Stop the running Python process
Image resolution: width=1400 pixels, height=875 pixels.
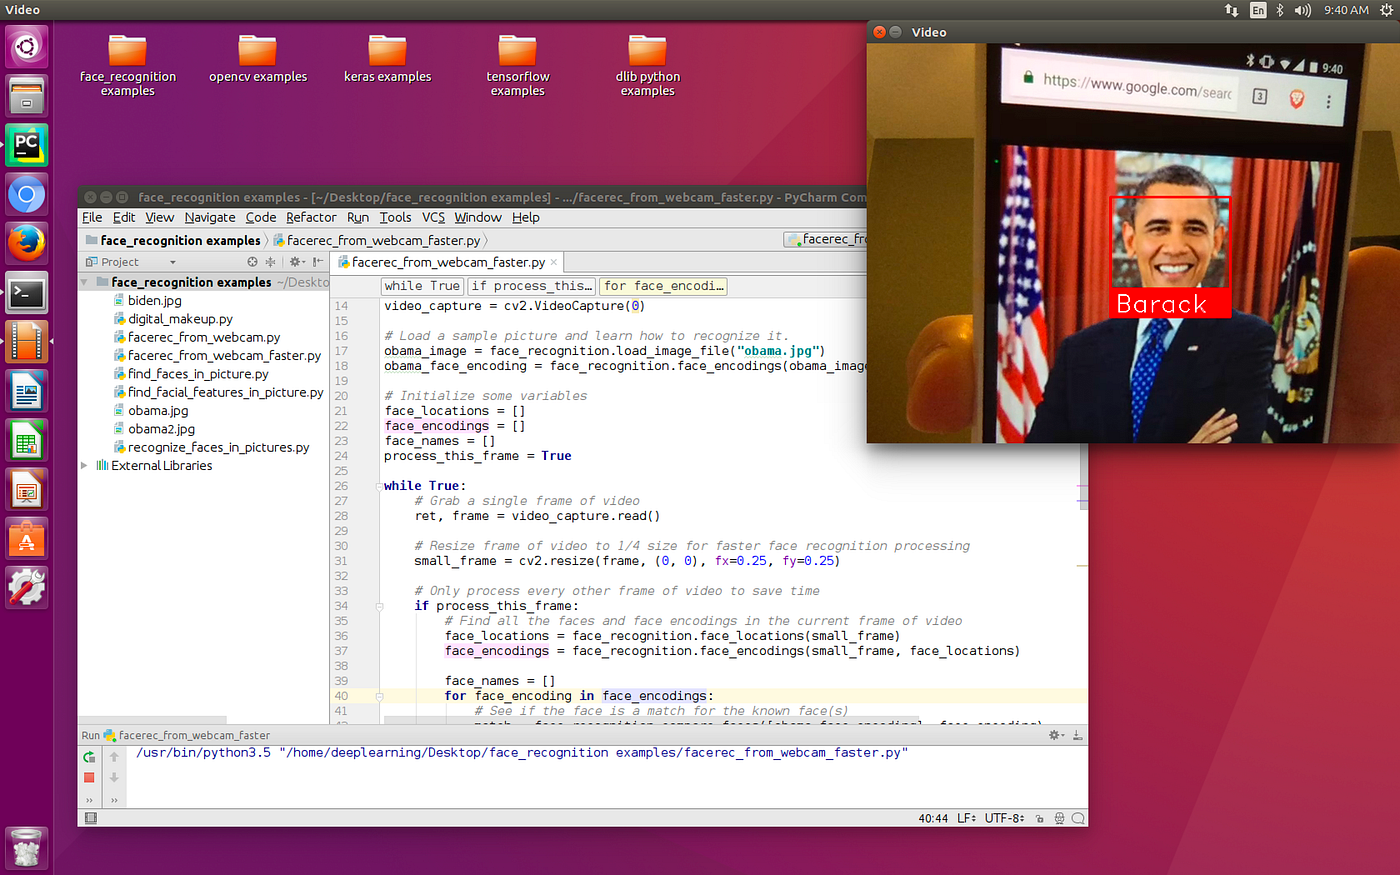[89, 777]
